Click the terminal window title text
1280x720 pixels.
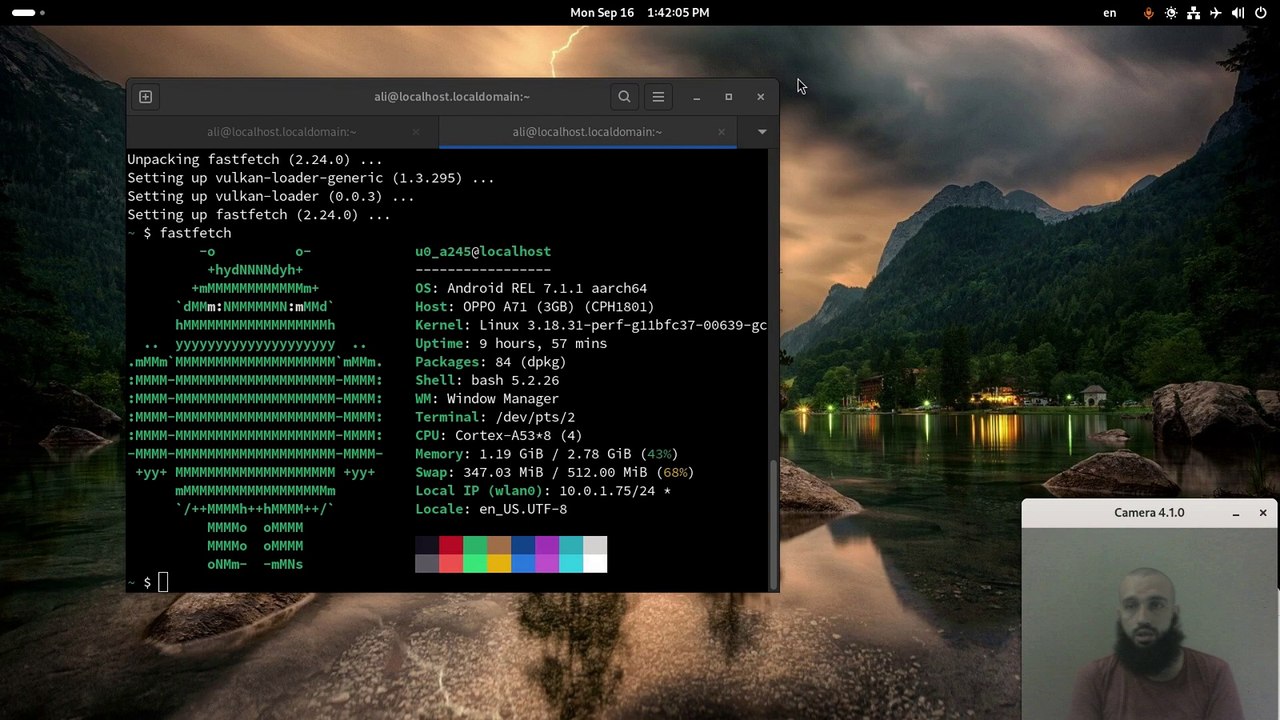pos(452,97)
